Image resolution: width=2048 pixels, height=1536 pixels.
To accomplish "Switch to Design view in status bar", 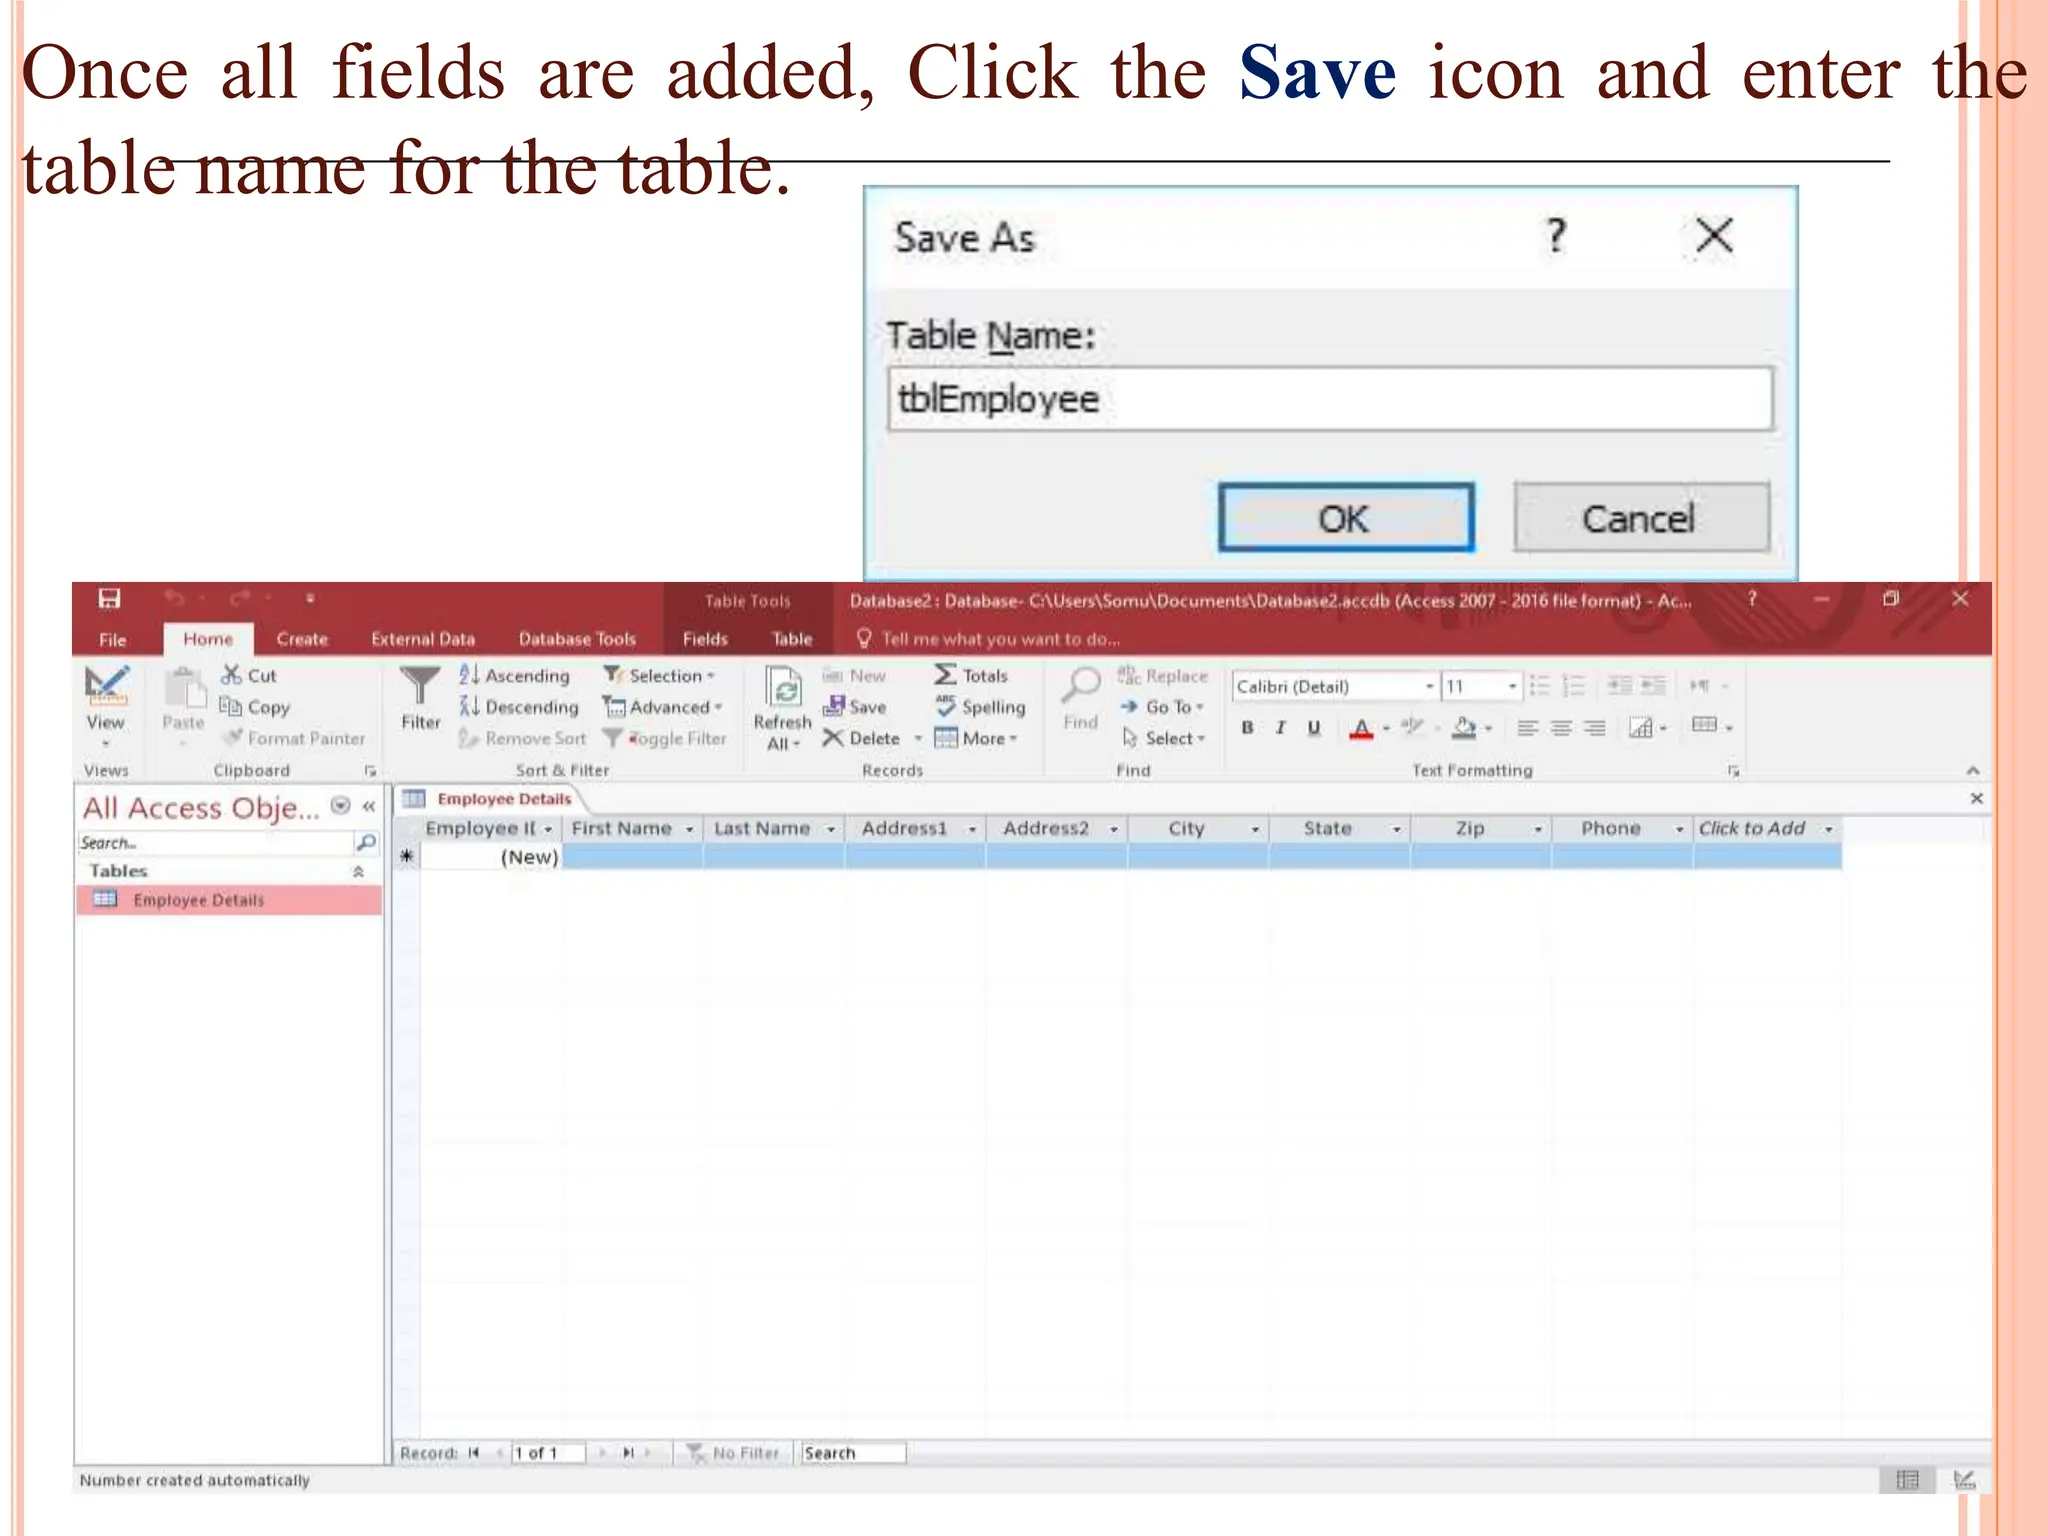I will point(1963,1480).
